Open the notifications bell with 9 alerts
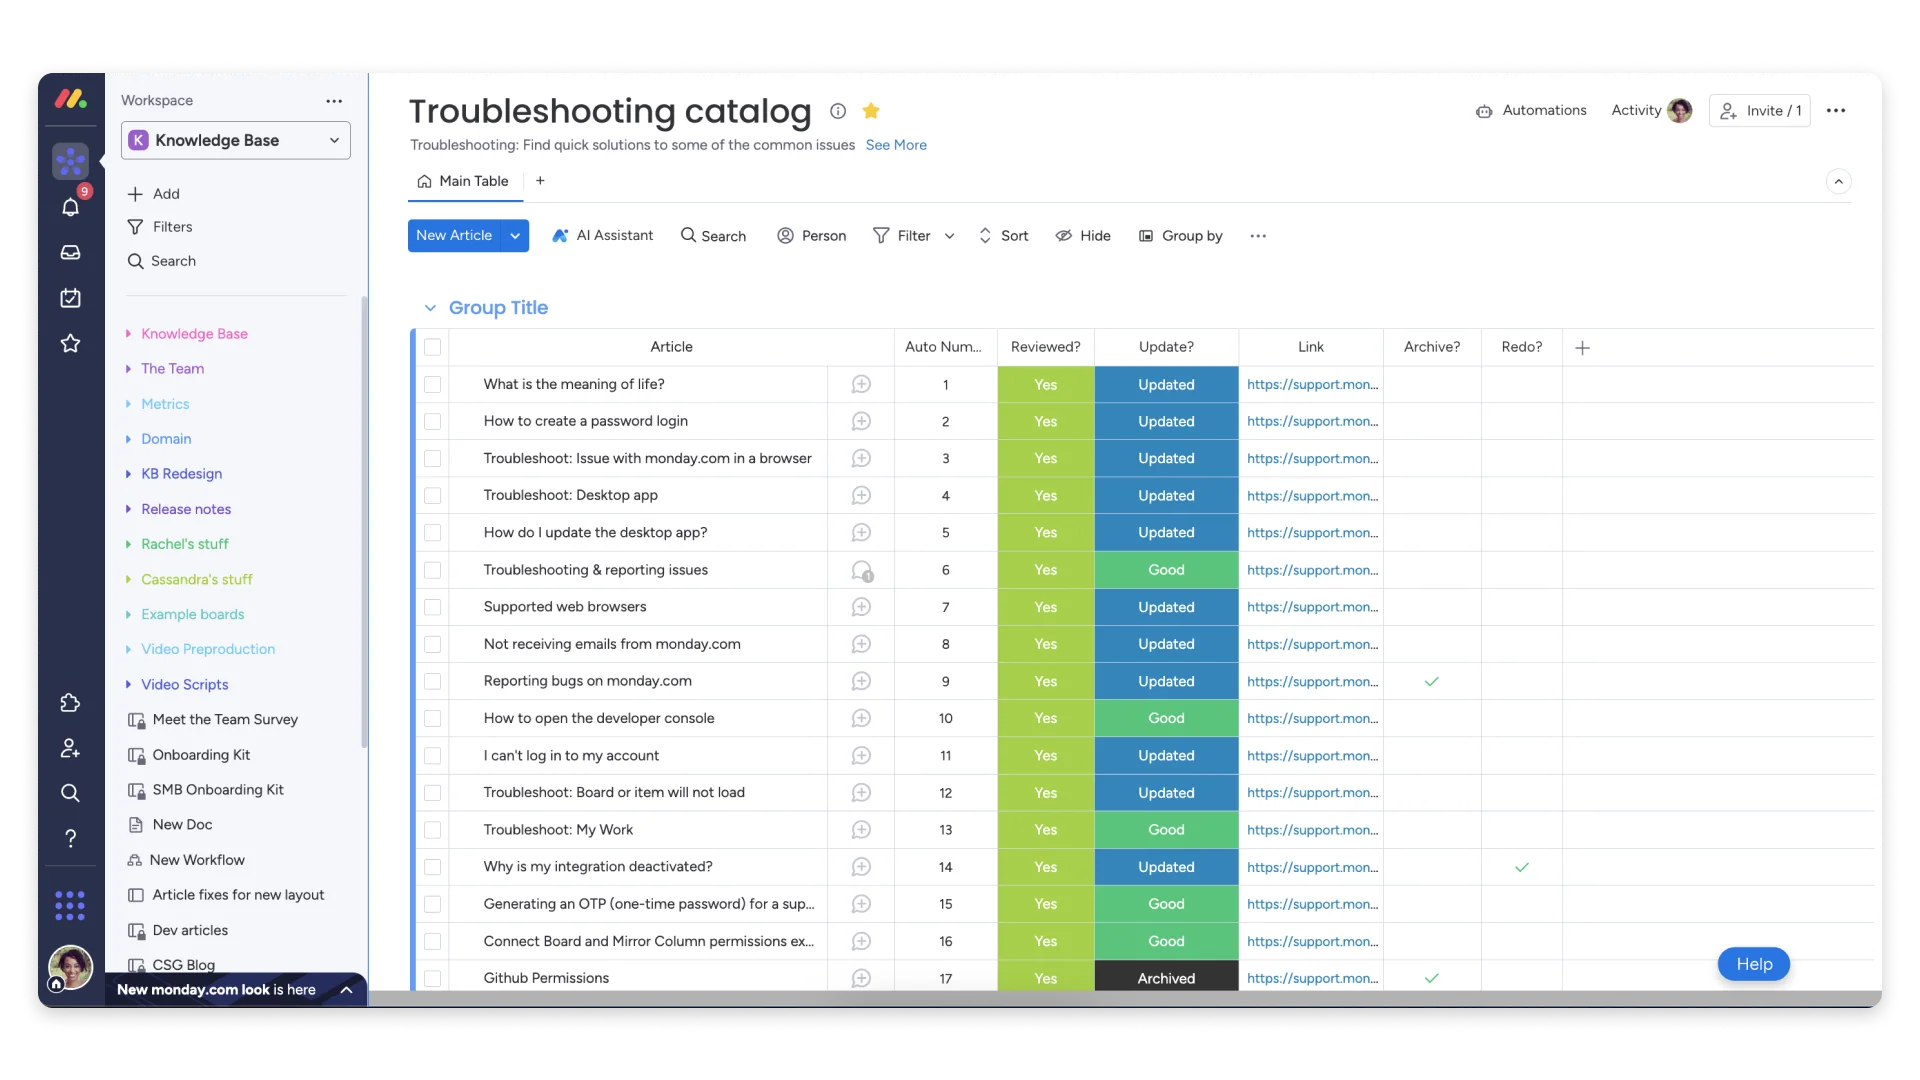 coord(70,207)
